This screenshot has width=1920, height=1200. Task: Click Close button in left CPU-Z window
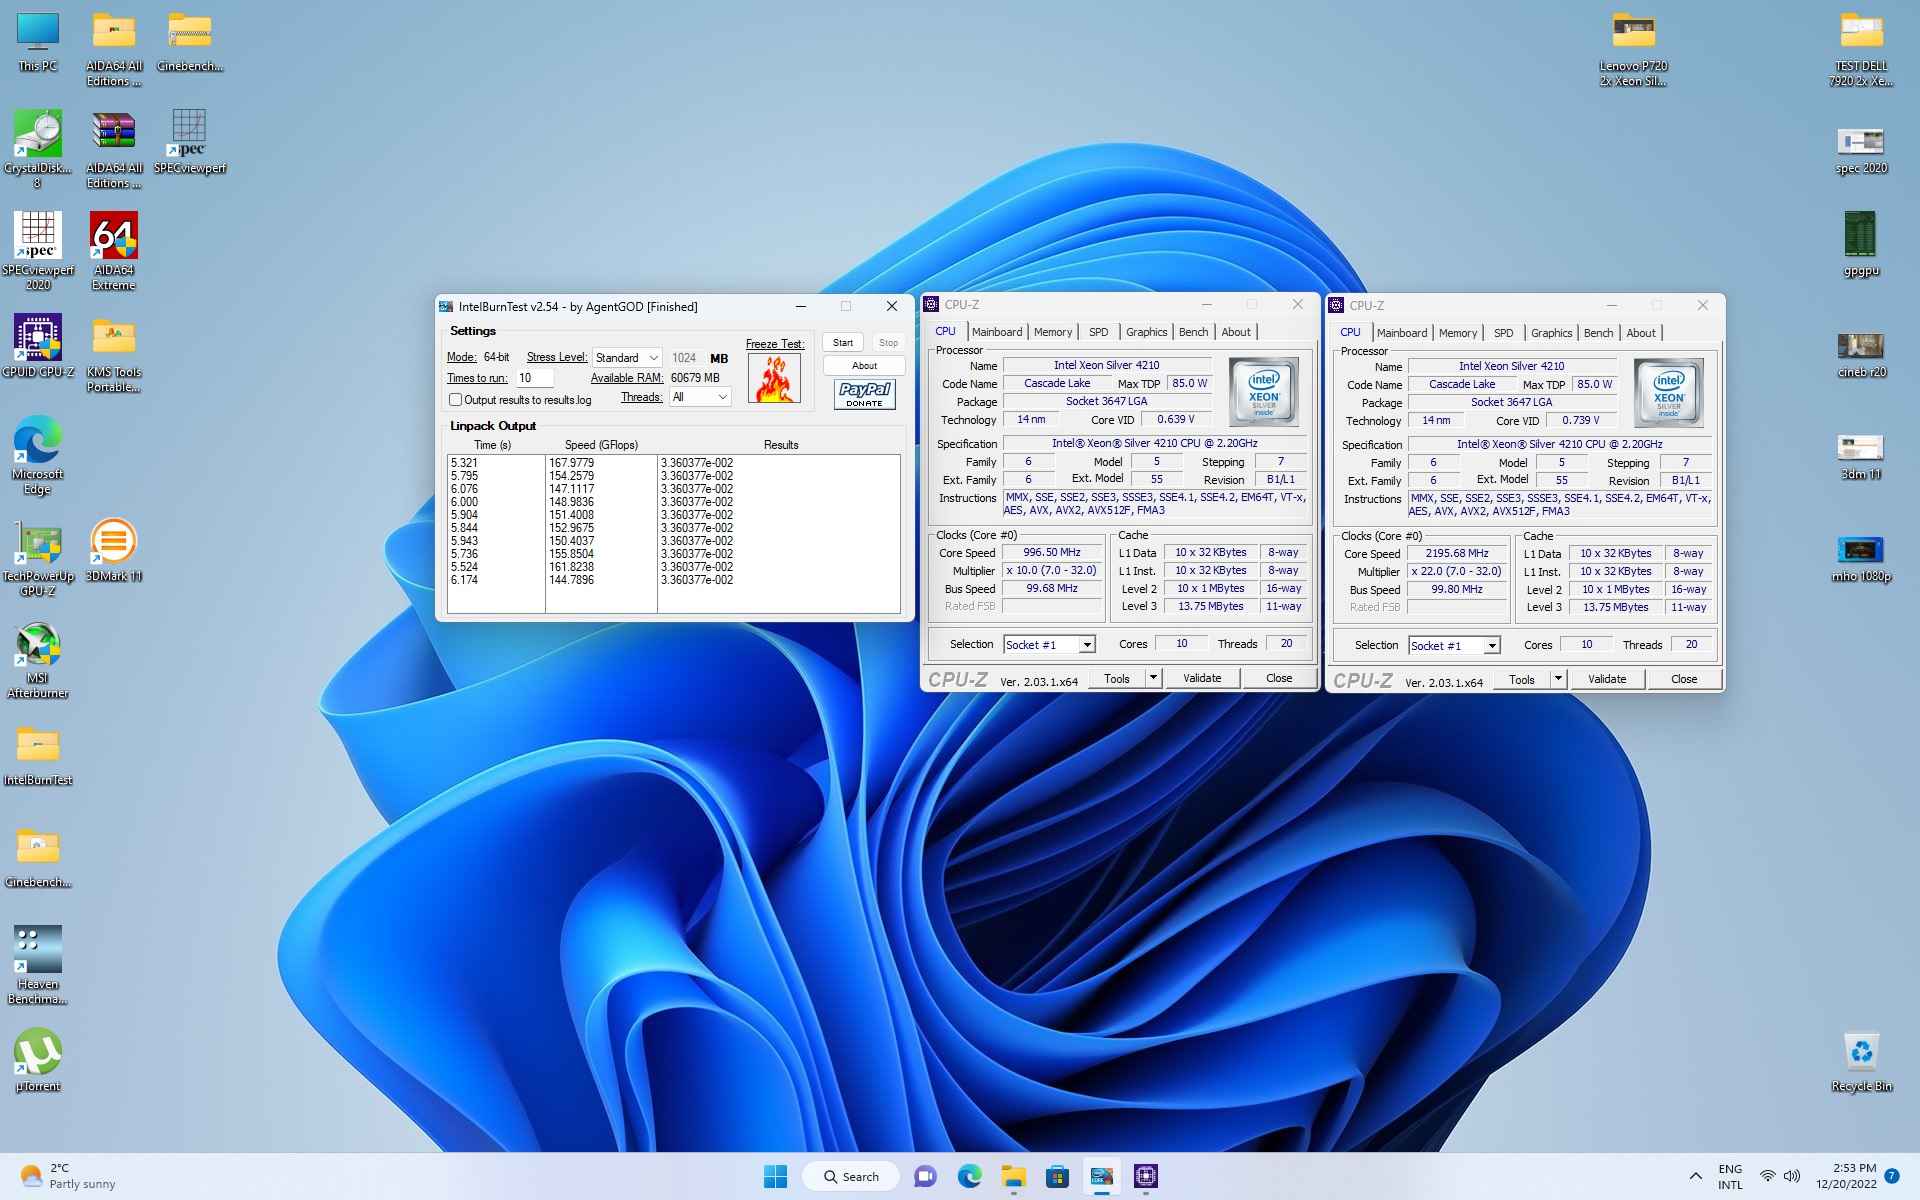point(1279,678)
